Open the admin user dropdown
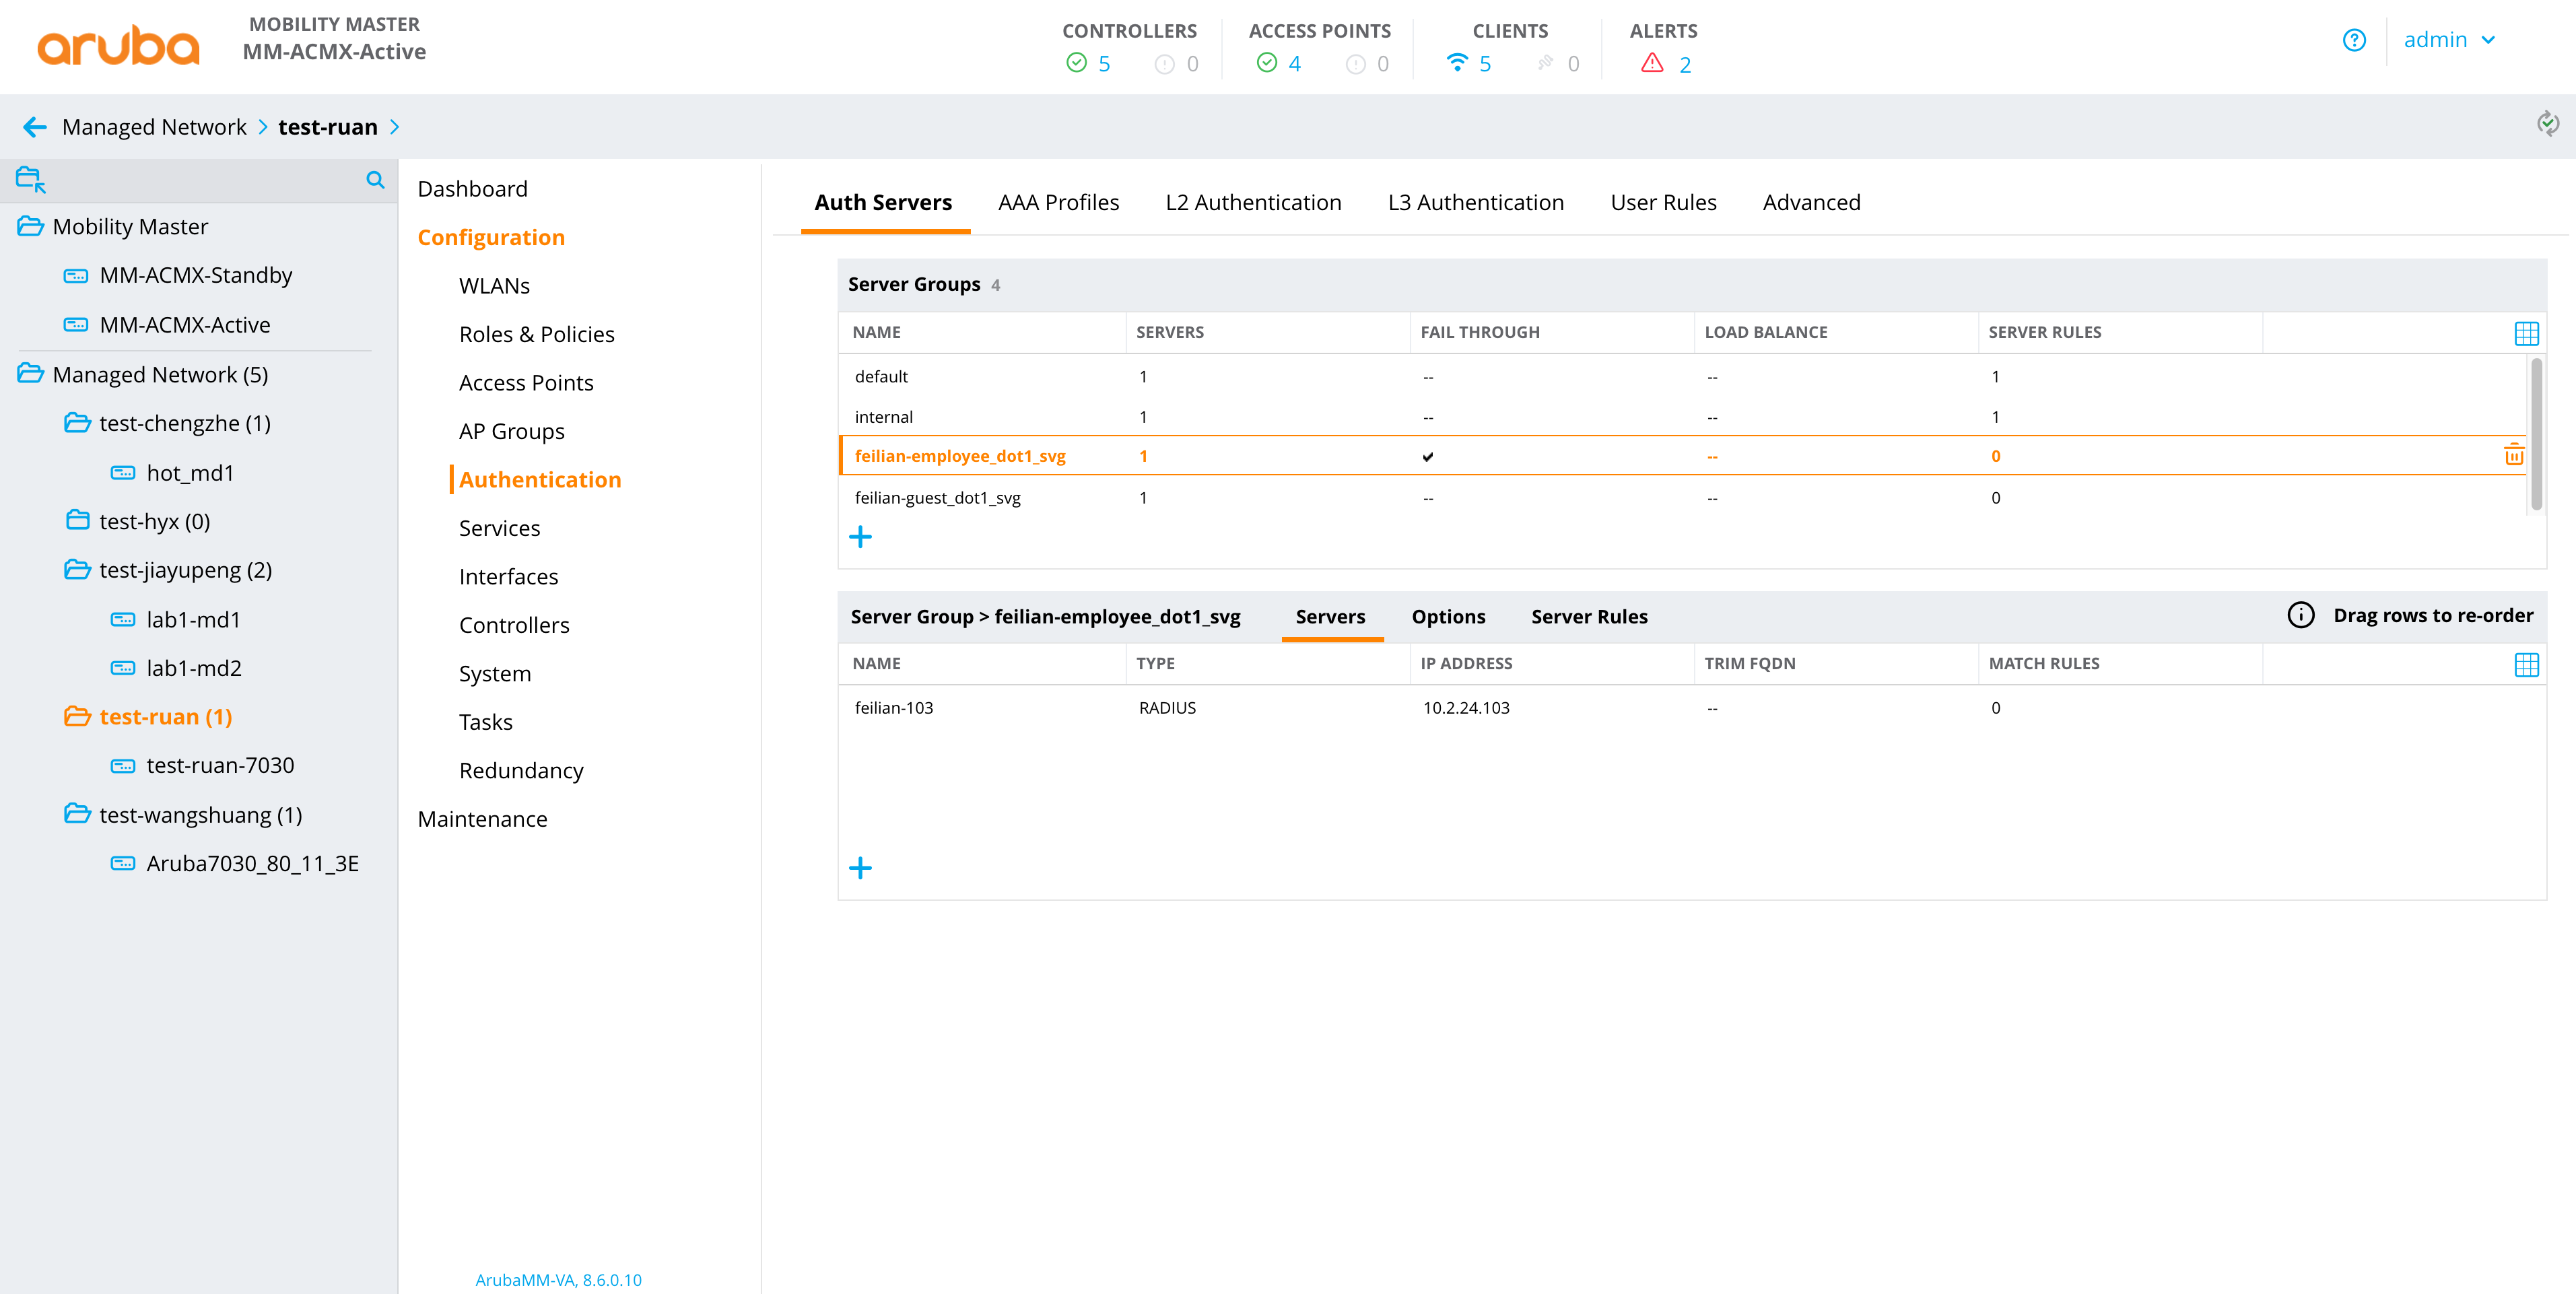This screenshot has height=1294, width=2576. [2449, 40]
